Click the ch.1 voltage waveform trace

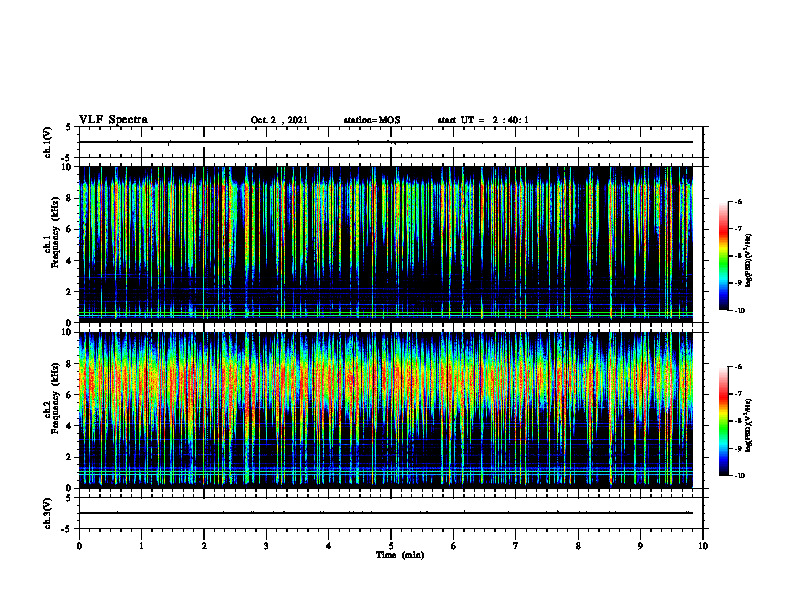click(x=386, y=142)
